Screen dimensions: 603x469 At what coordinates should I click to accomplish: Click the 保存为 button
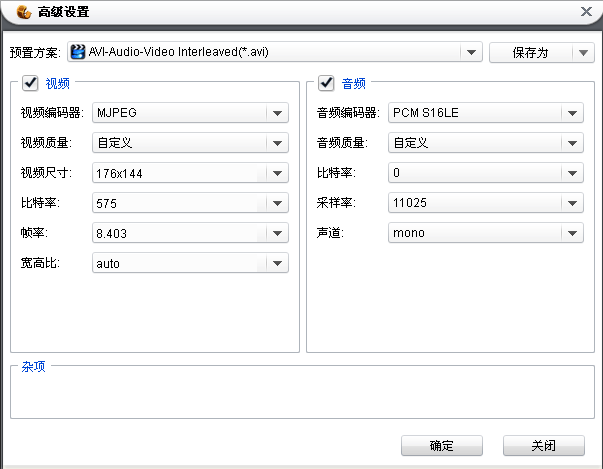tap(531, 53)
